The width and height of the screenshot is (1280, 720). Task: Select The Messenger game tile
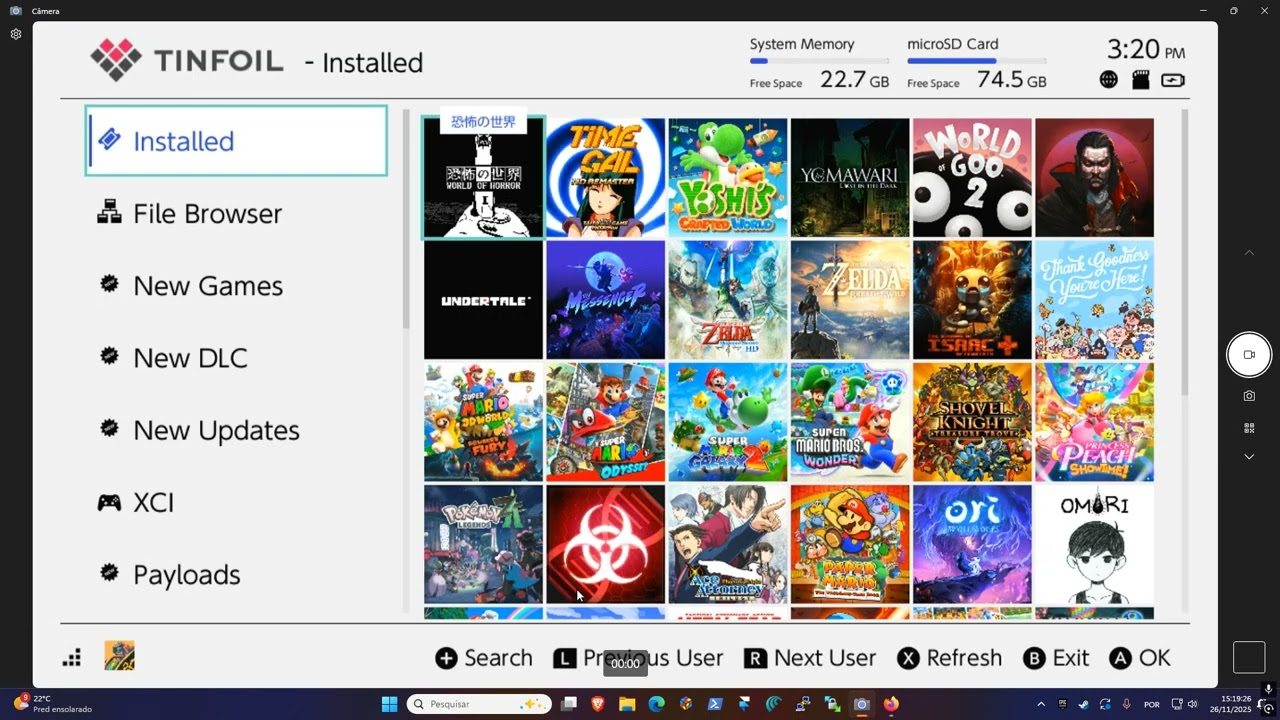(605, 300)
